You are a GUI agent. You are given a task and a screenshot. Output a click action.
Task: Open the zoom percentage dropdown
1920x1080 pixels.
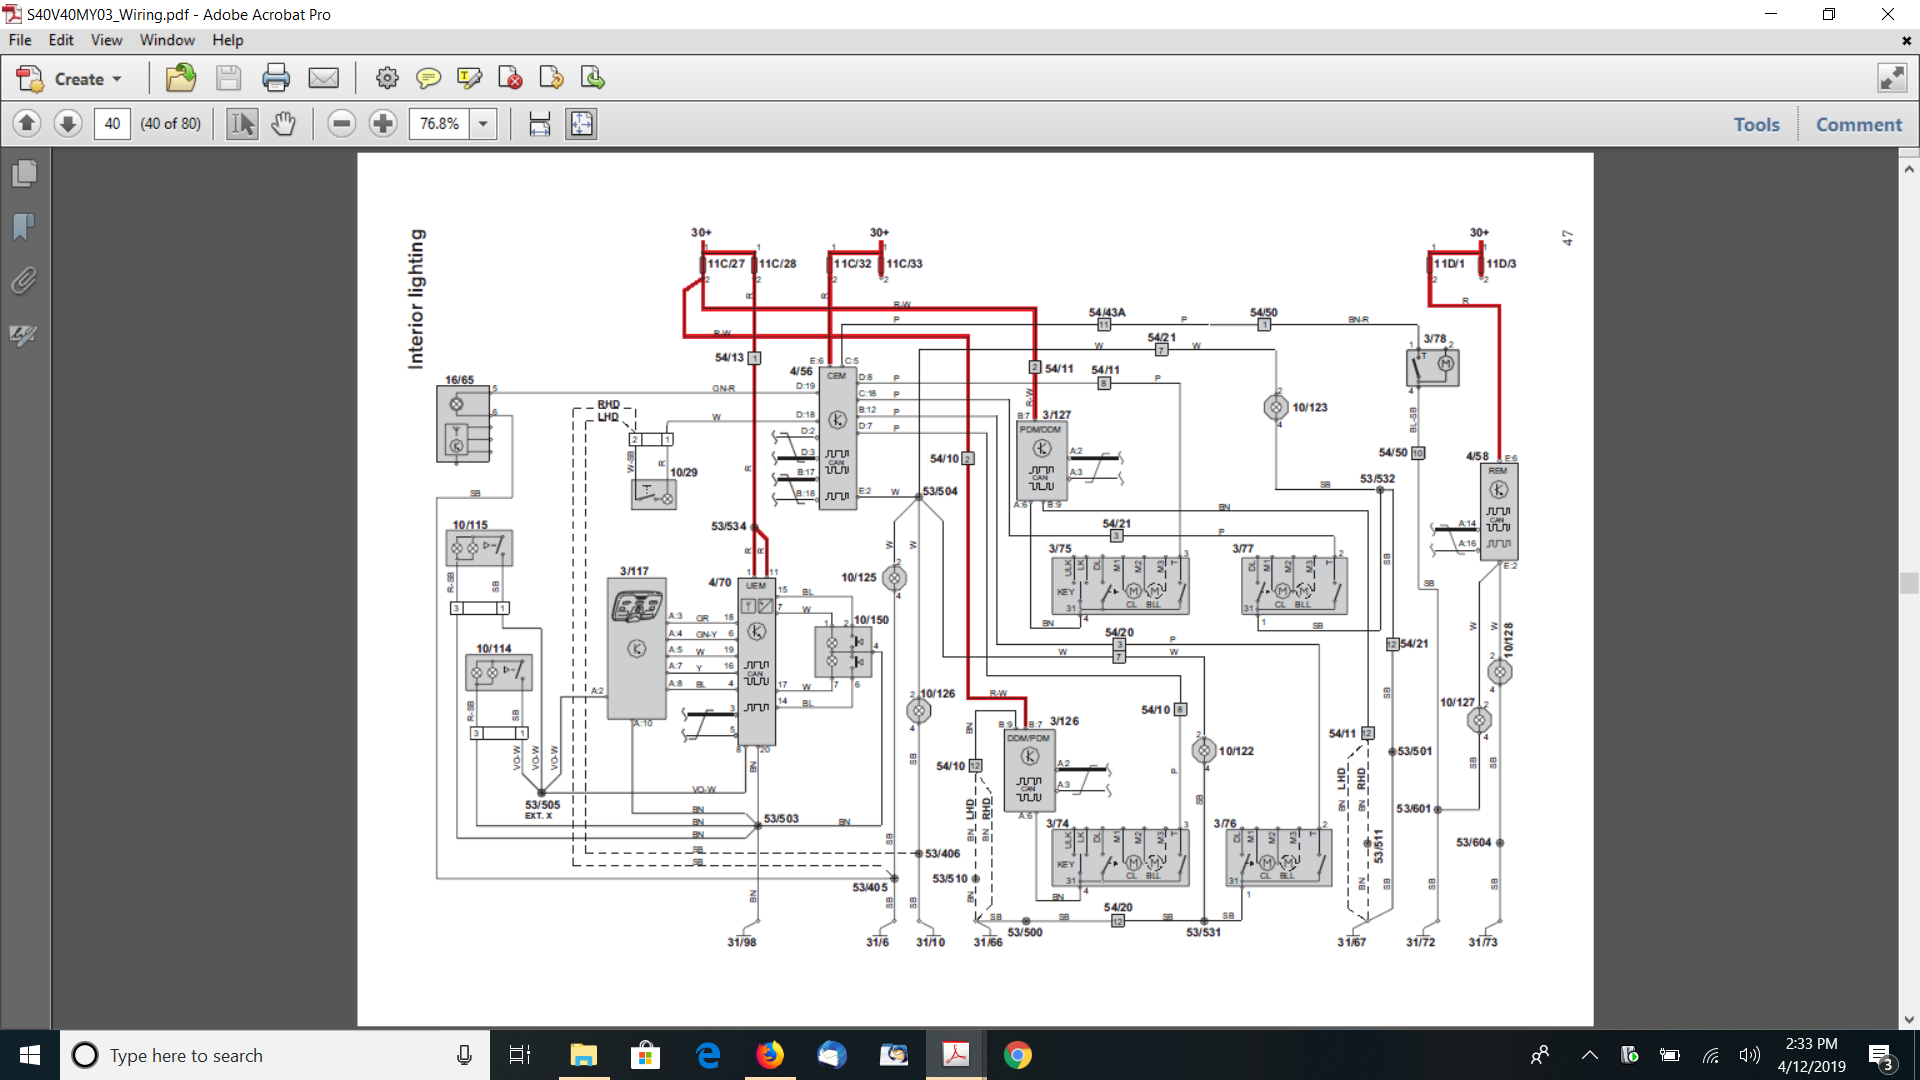pos(483,124)
